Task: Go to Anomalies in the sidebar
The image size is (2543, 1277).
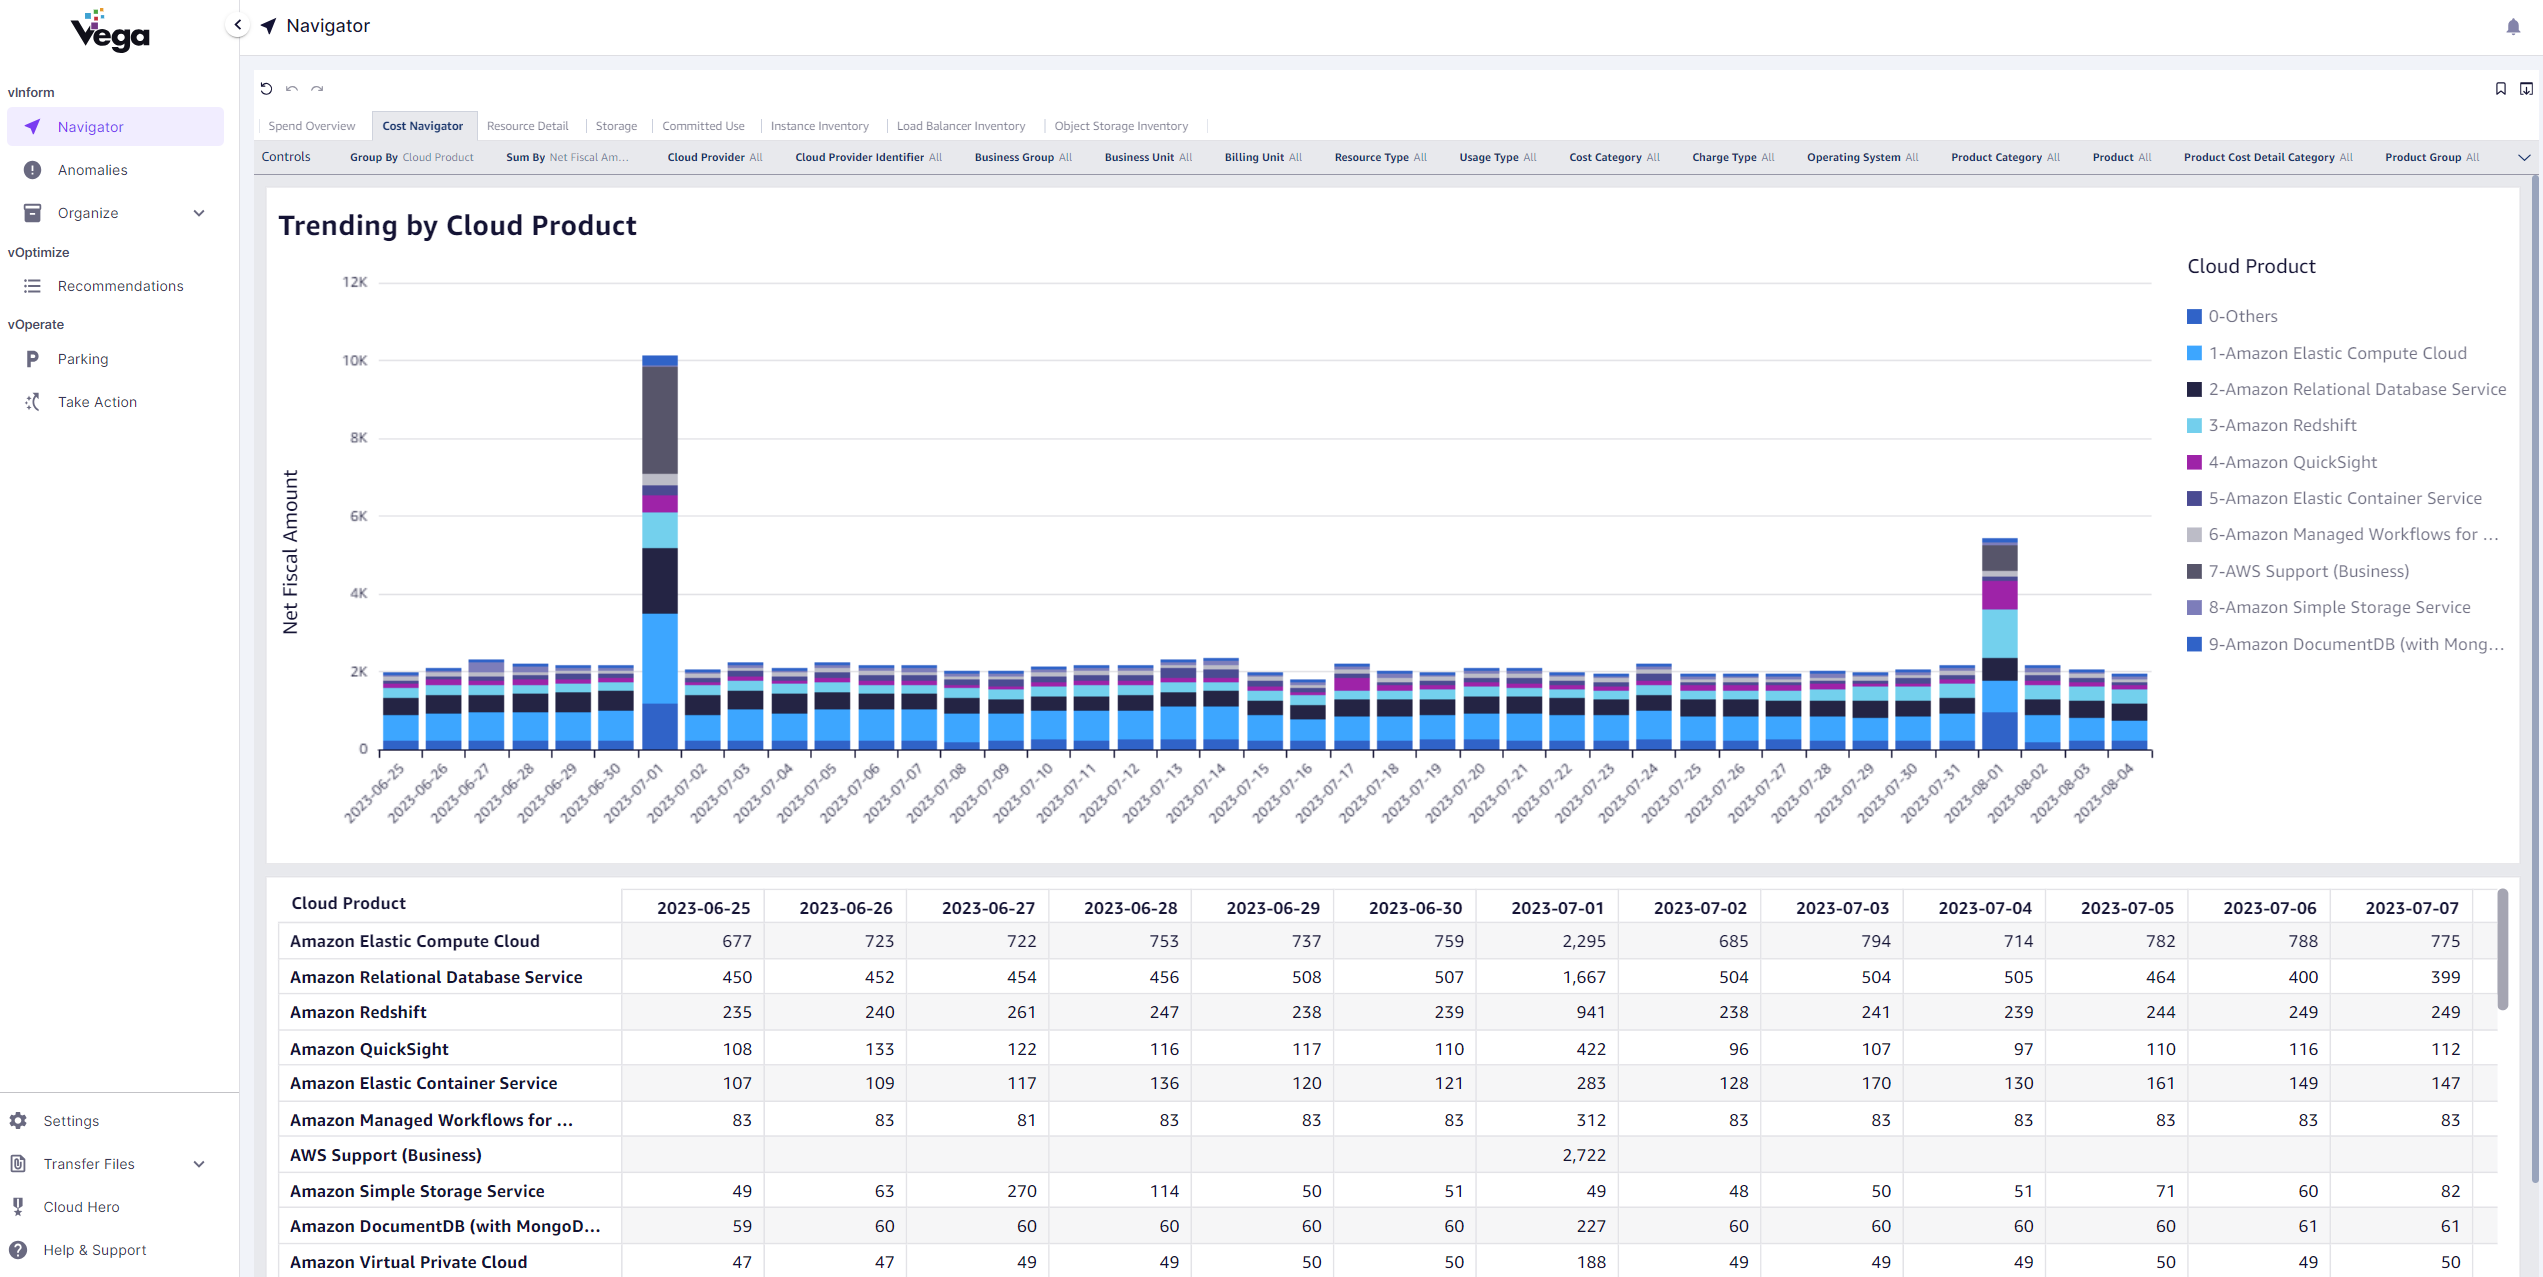Action: coord(115,170)
